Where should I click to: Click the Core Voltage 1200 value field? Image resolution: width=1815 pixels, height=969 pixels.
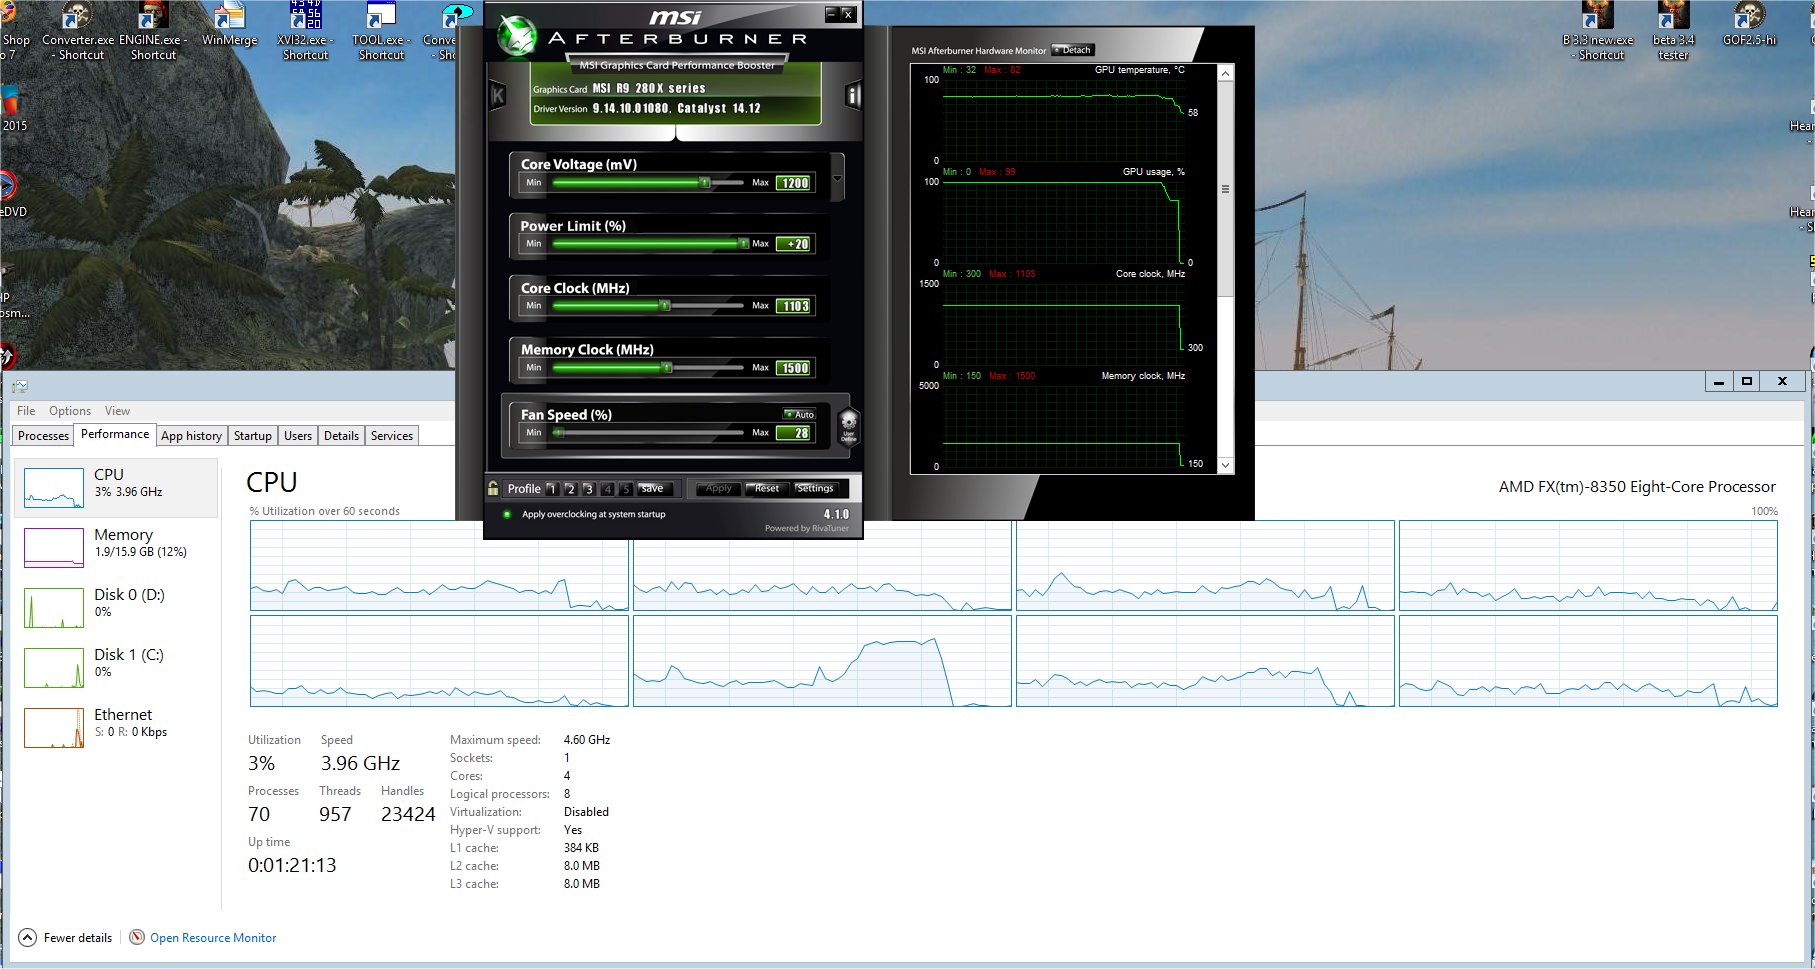tap(795, 183)
